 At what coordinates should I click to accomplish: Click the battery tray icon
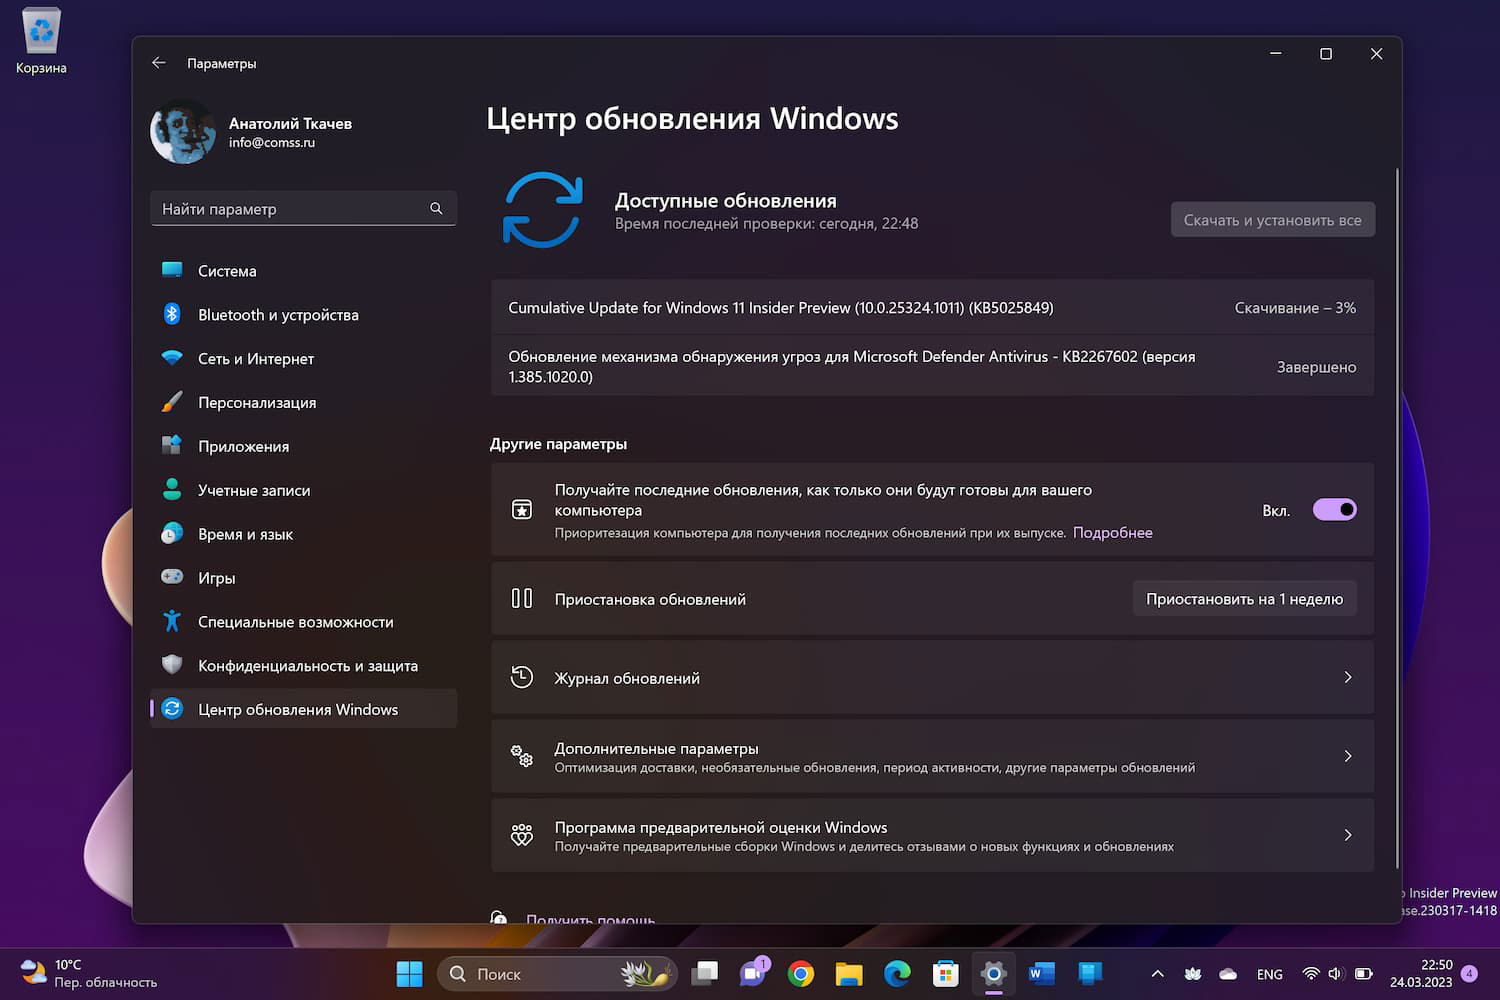[x=1363, y=974]
